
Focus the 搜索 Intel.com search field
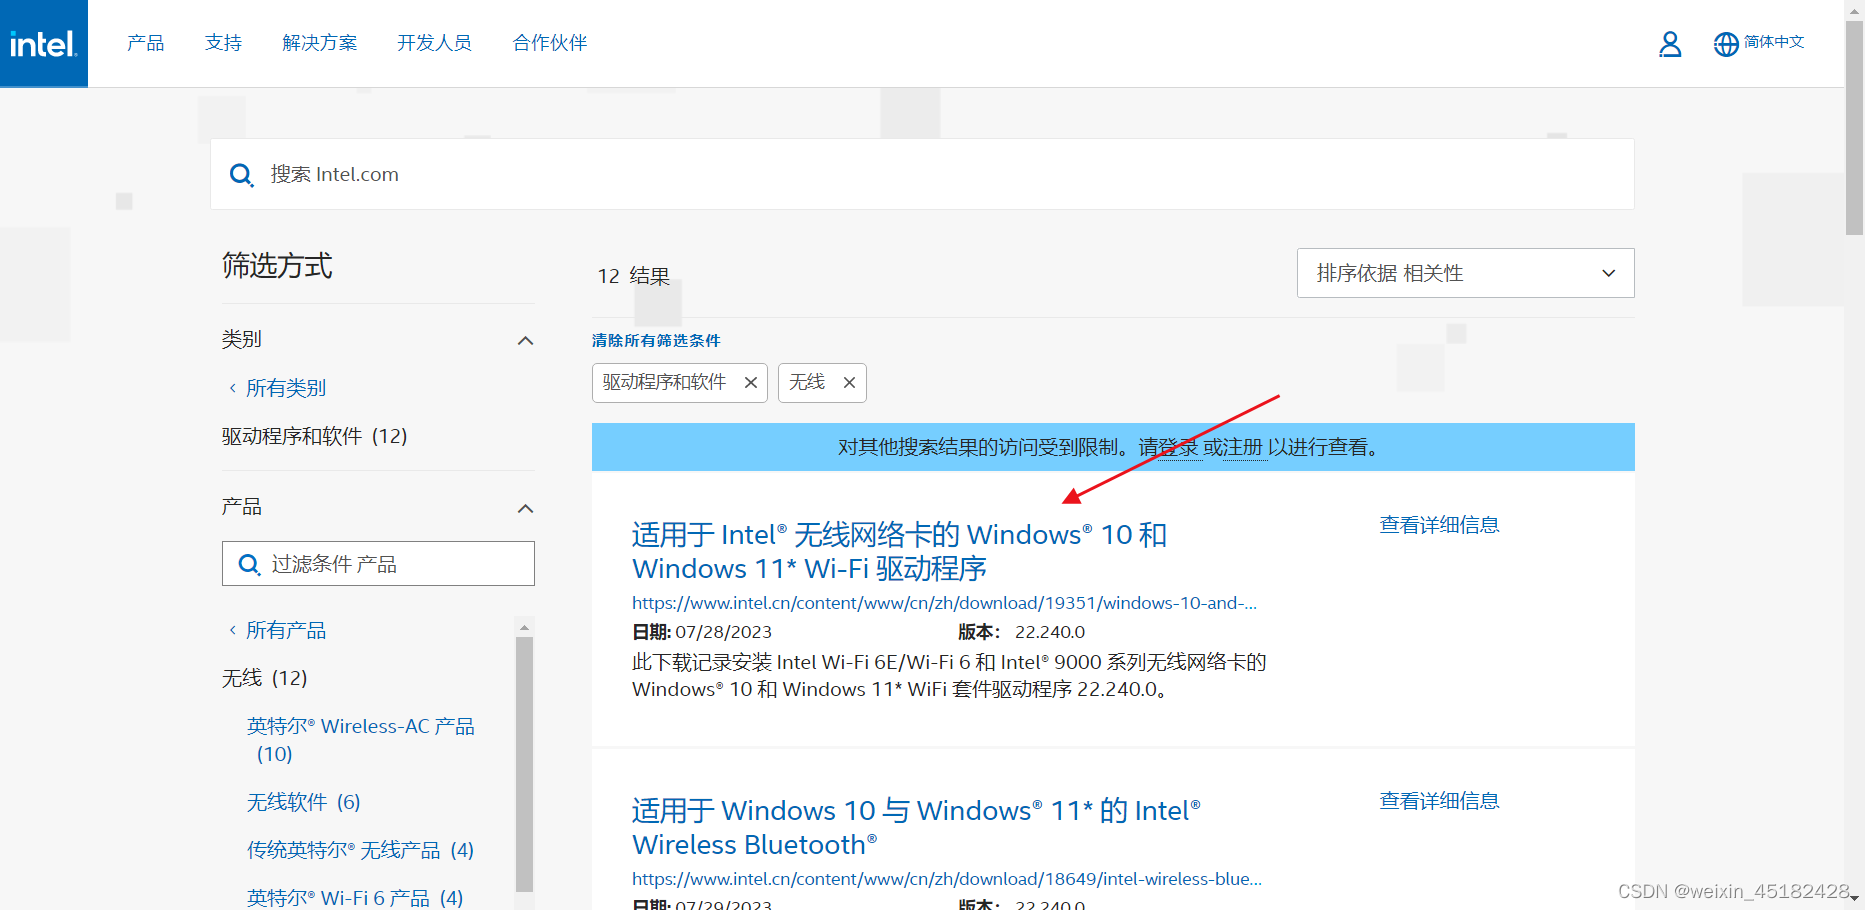[922, 174]
